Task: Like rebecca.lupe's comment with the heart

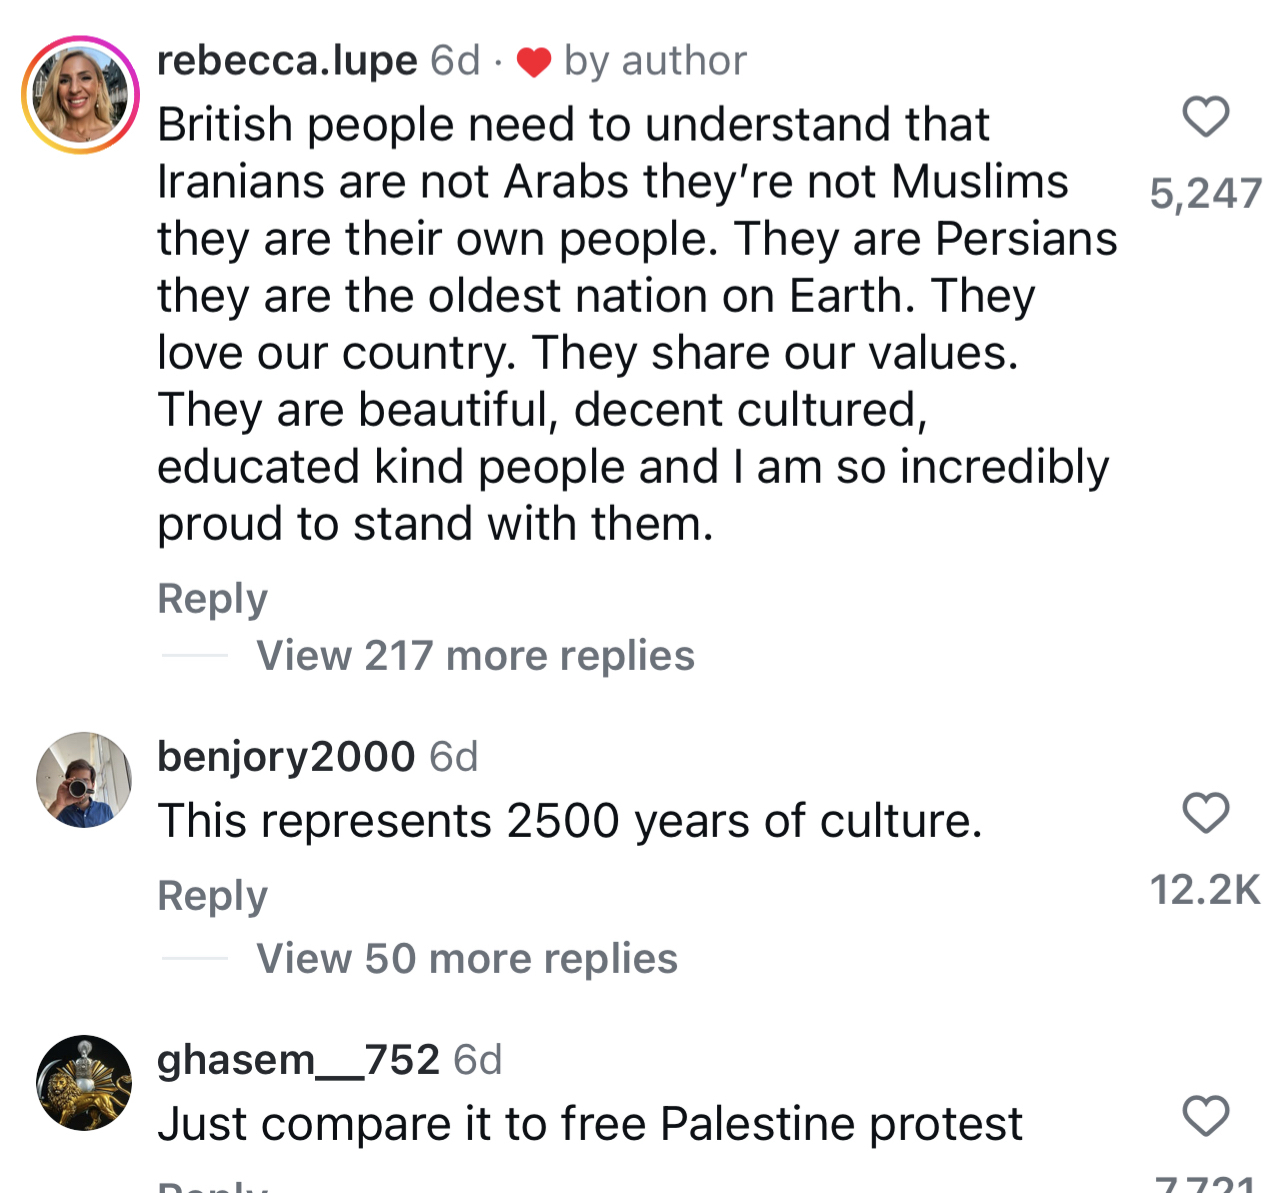Action: 1205,117
